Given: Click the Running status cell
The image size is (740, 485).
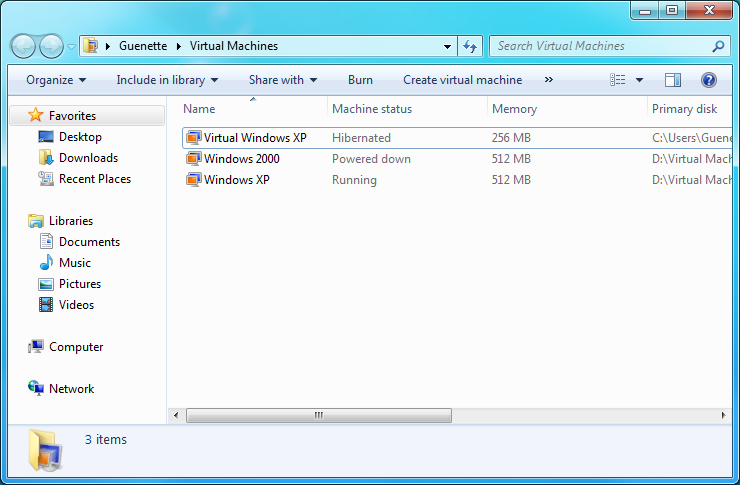Looking at the screenshot, I should click(354, 180).
